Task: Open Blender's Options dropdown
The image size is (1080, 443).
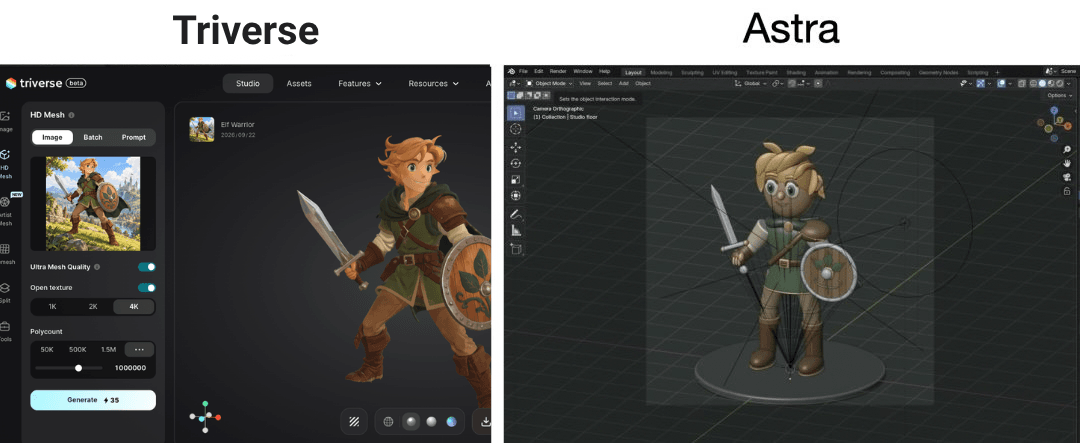Action: point(1059,95)
